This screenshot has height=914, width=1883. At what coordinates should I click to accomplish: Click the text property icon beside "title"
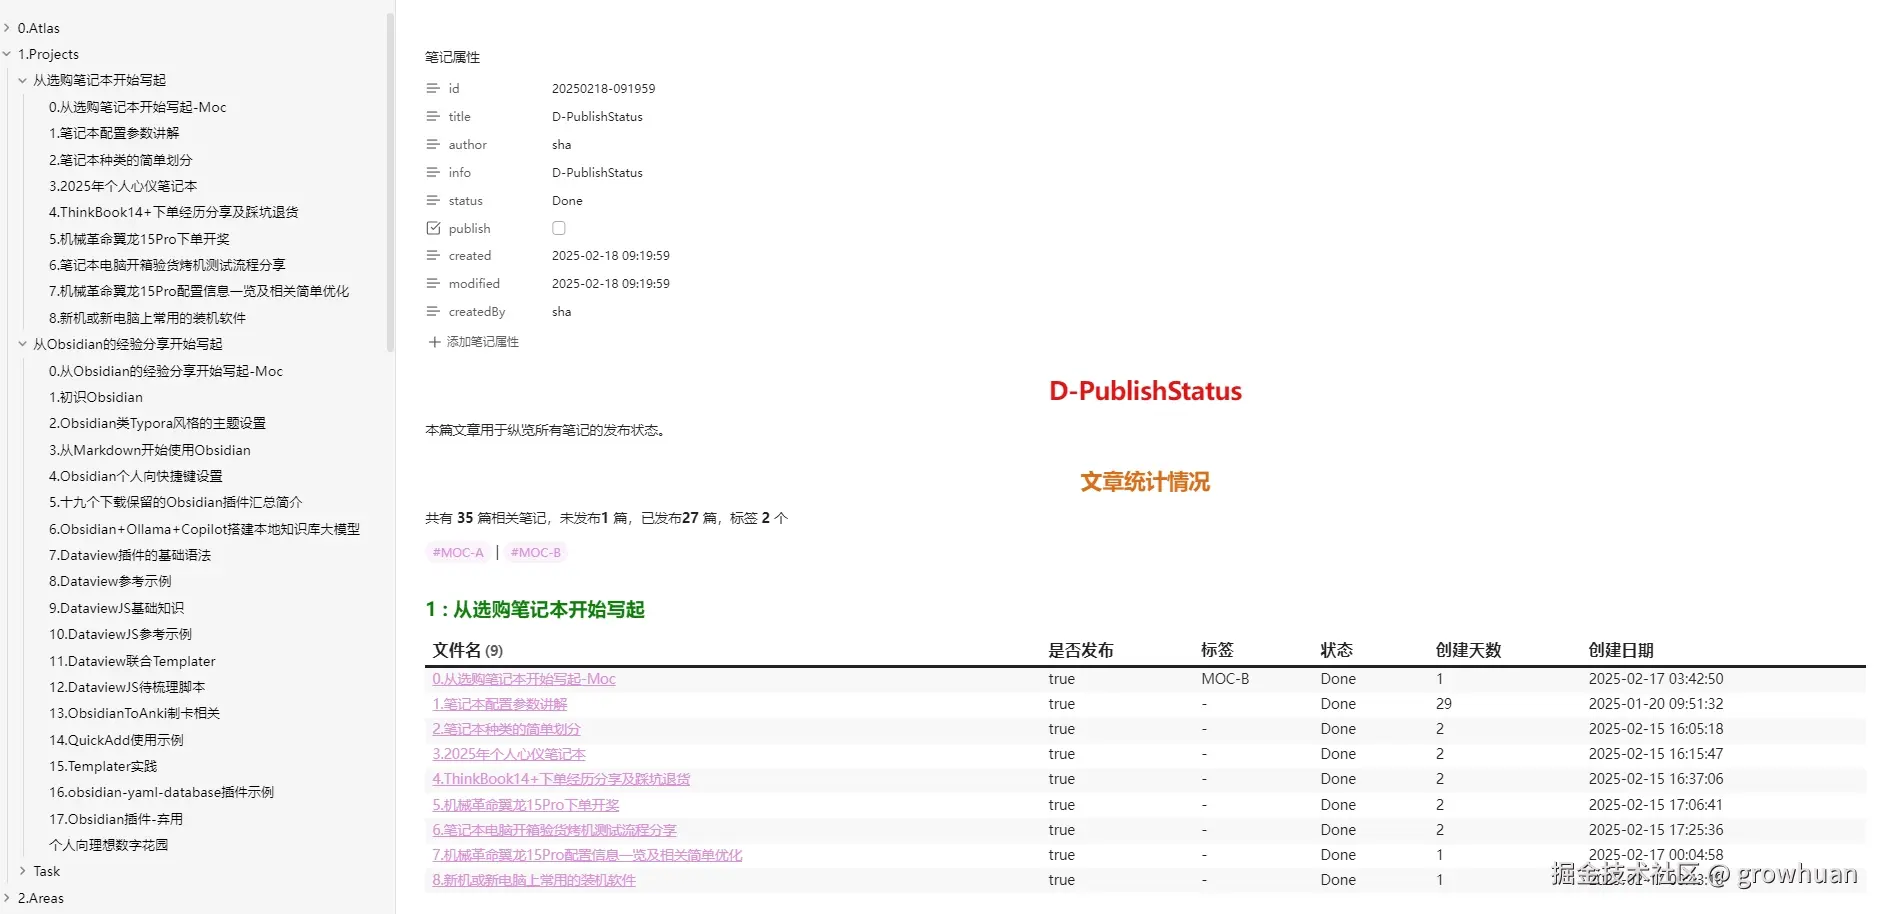click(x=433, y=116)
